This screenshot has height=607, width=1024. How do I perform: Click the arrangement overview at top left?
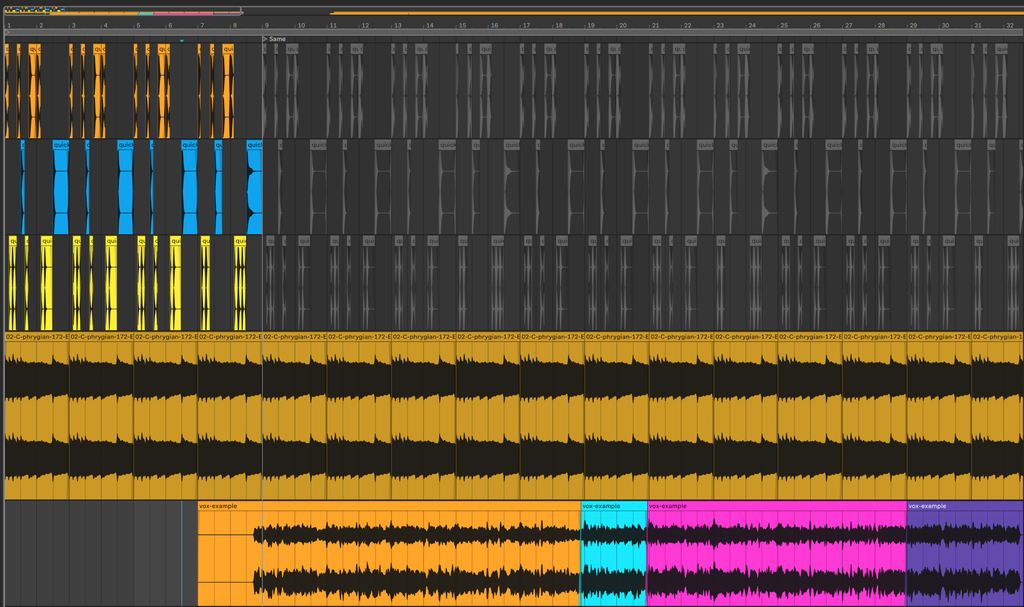point(123,11)
